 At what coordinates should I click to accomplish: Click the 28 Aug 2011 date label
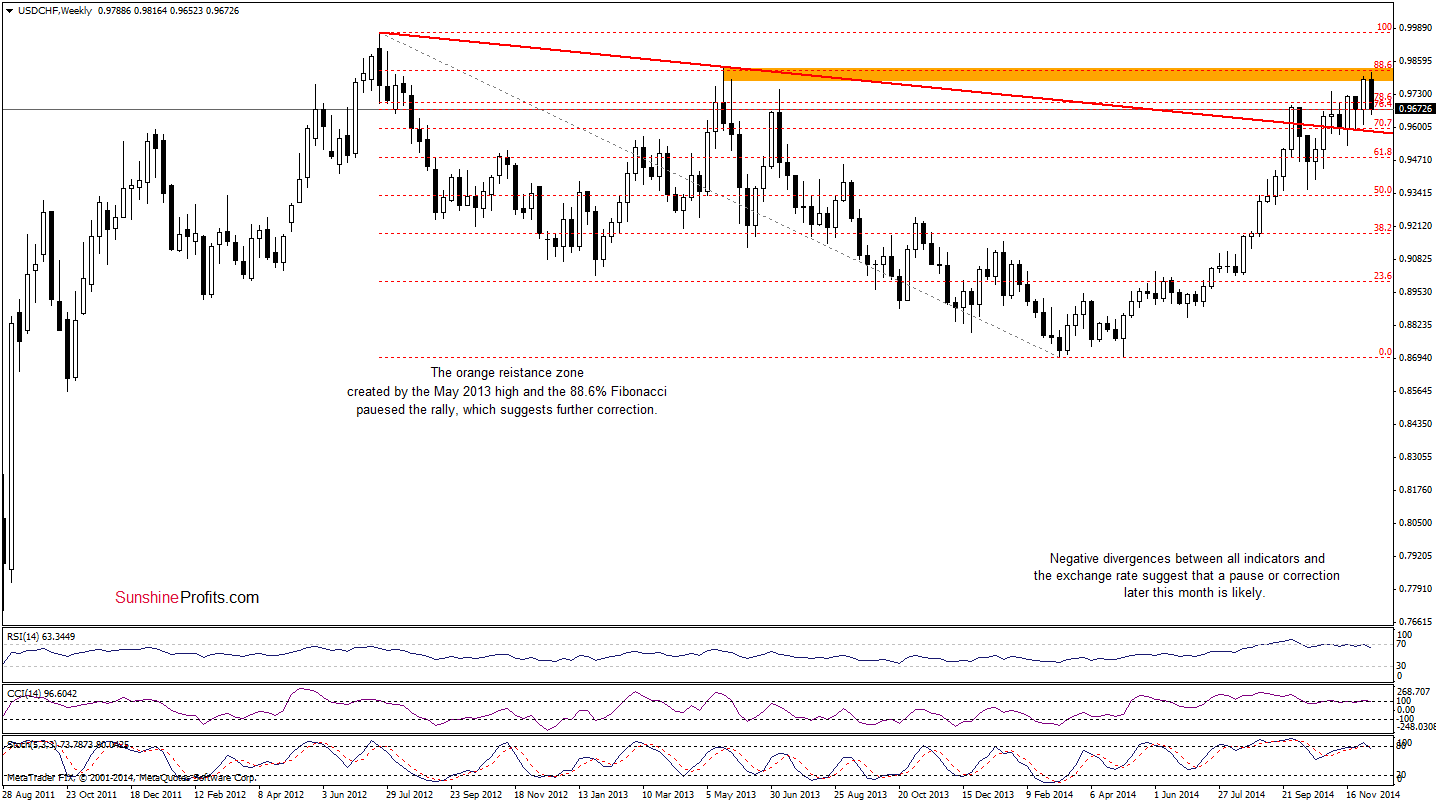[x=28, y=794]
